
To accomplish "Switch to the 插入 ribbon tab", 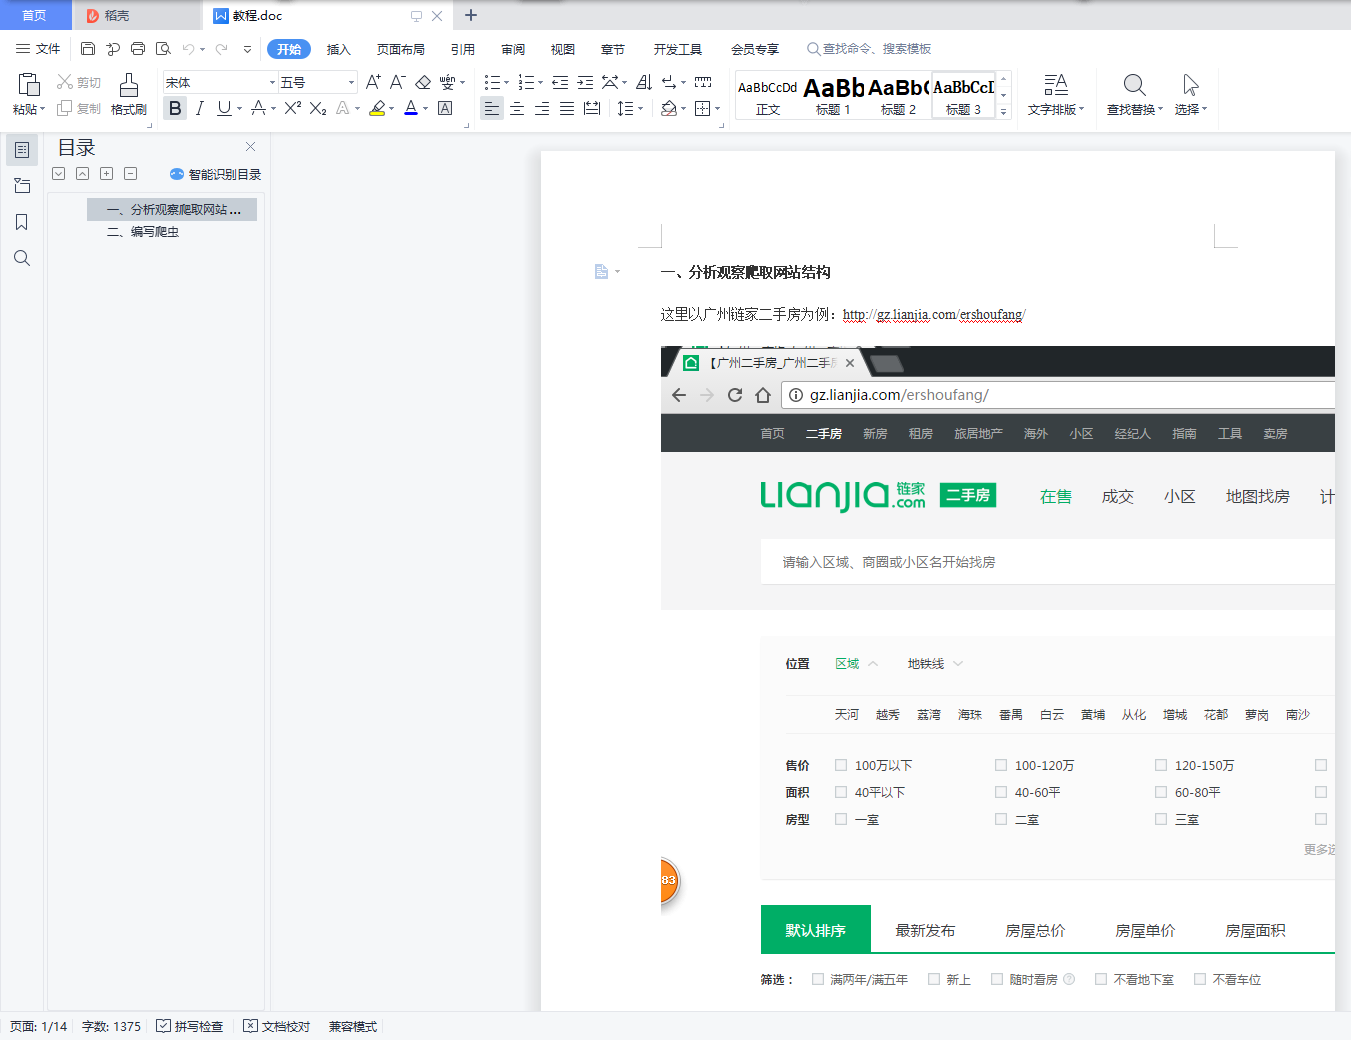I will click(x=339, y=49).
